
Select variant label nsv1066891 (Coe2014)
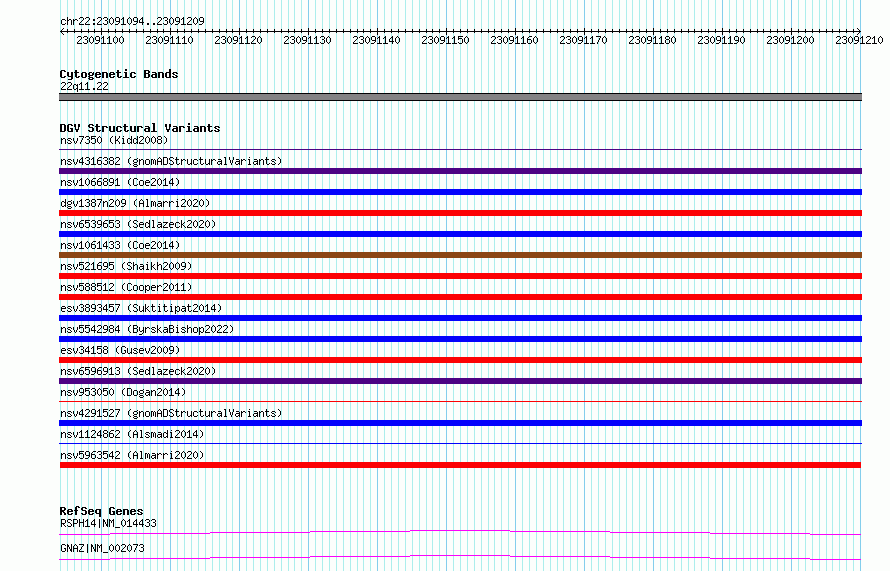tap(120, 182)
